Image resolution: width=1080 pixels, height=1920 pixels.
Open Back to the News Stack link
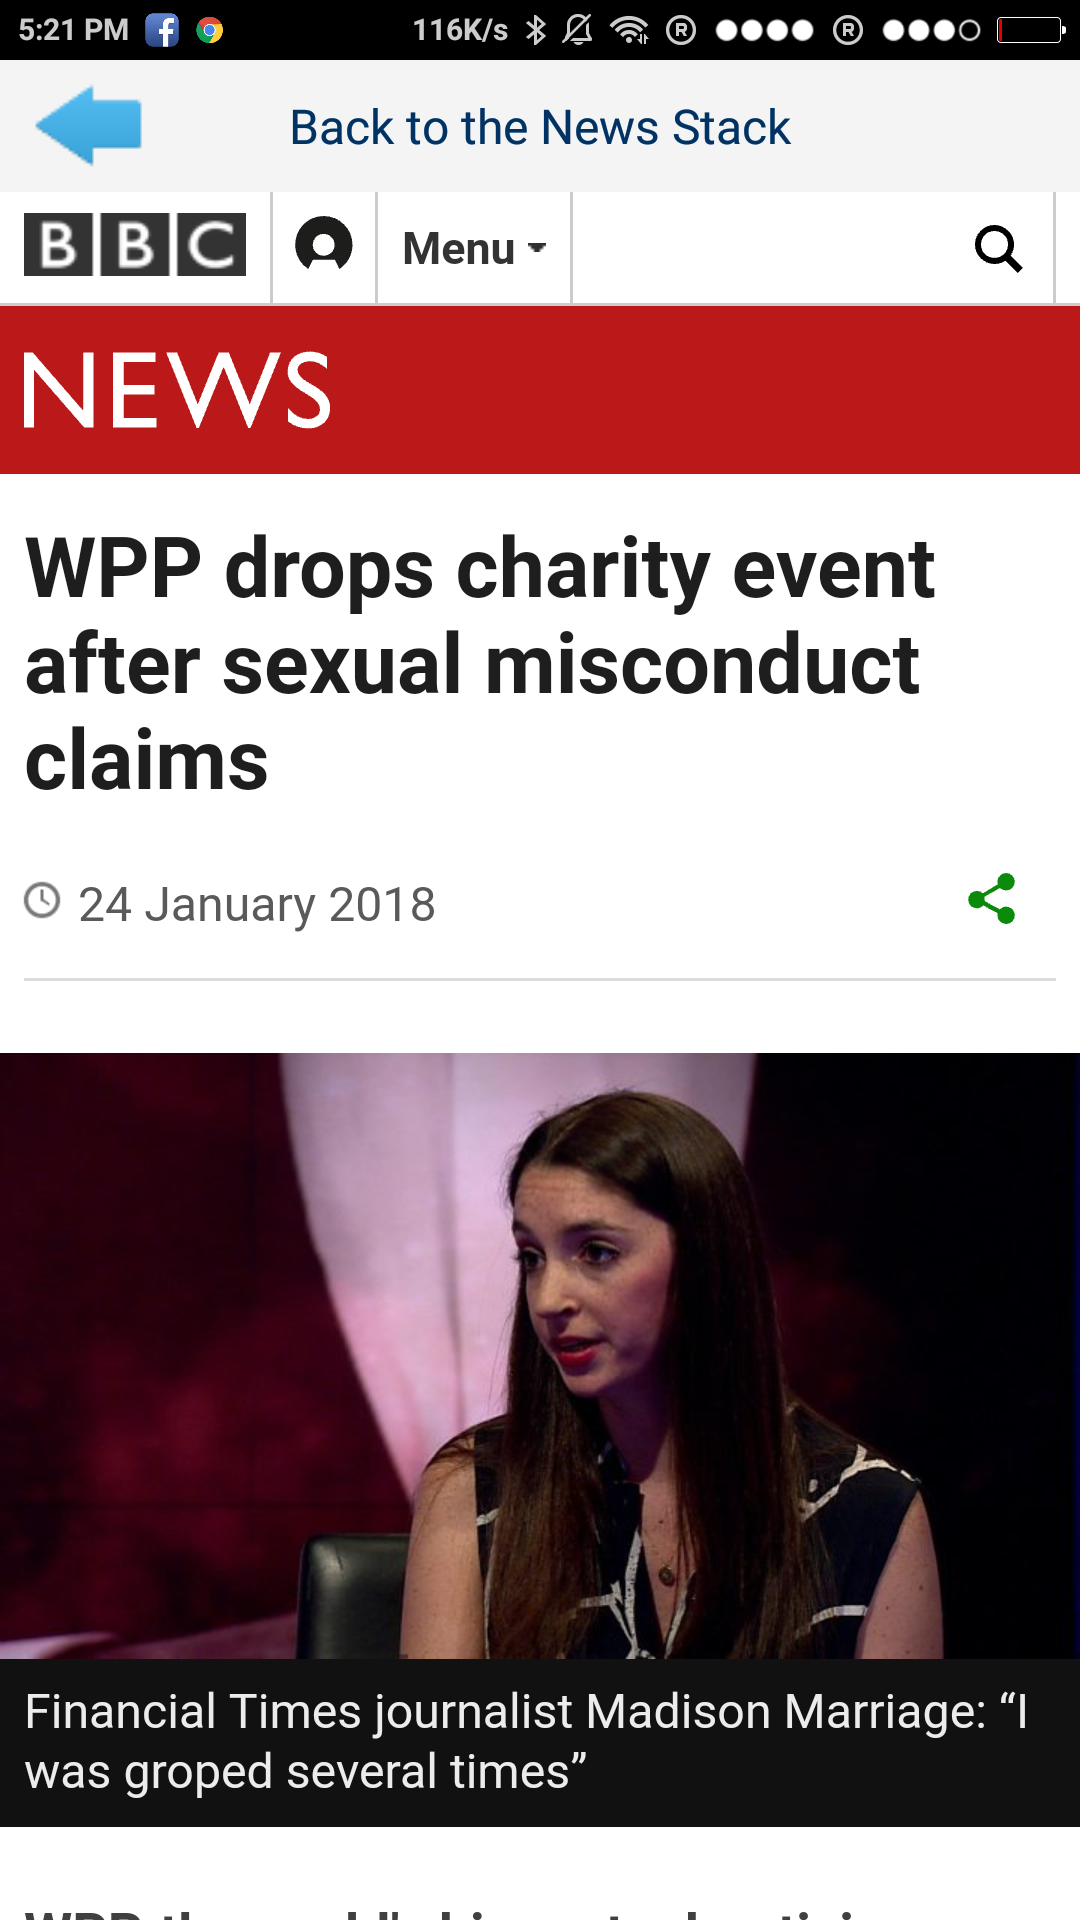540,128
